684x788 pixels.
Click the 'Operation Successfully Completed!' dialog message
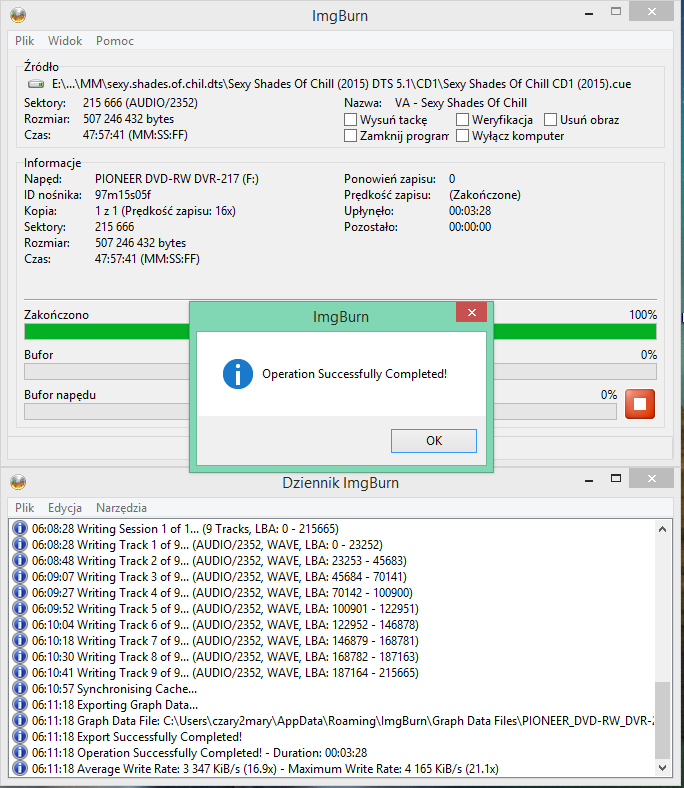point(354,374)
